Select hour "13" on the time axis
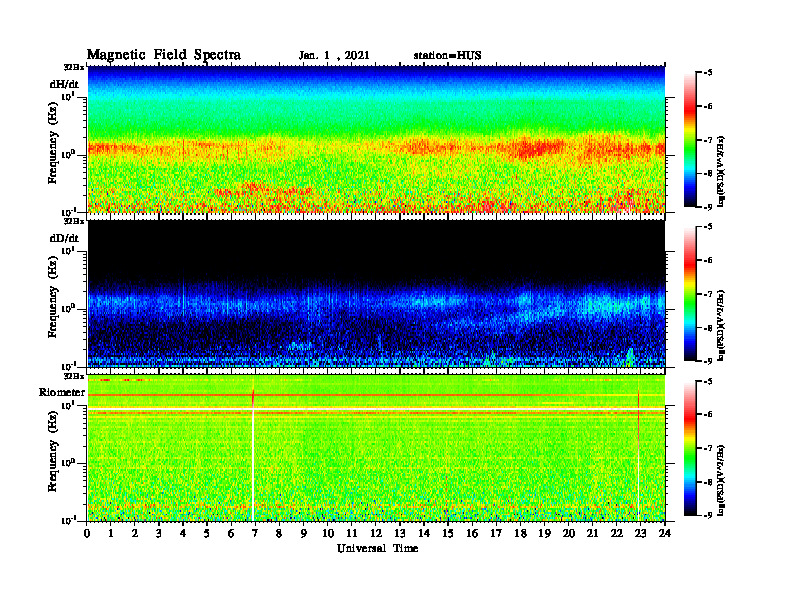Screen dimensions: 792x612 (400, 533)
